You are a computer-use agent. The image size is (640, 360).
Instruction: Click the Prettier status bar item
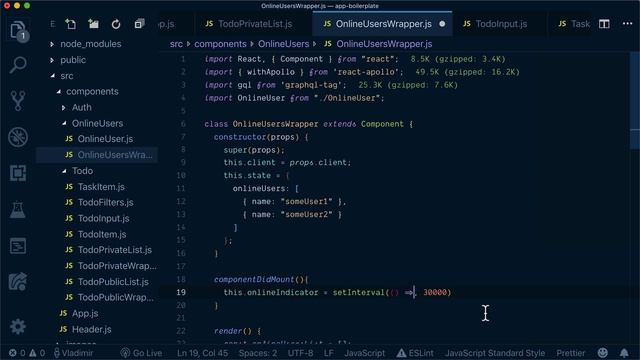[x=571, y=353]
